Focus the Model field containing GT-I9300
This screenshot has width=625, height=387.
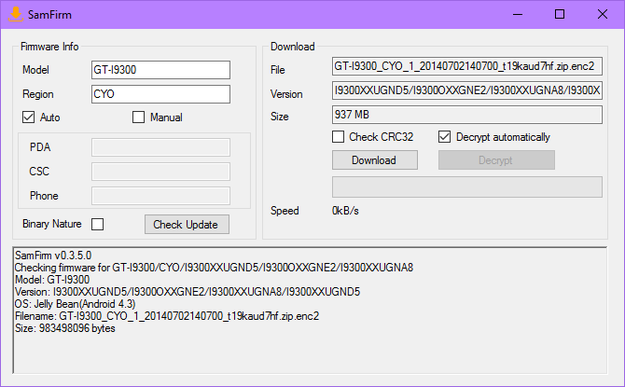click(161, 70)
